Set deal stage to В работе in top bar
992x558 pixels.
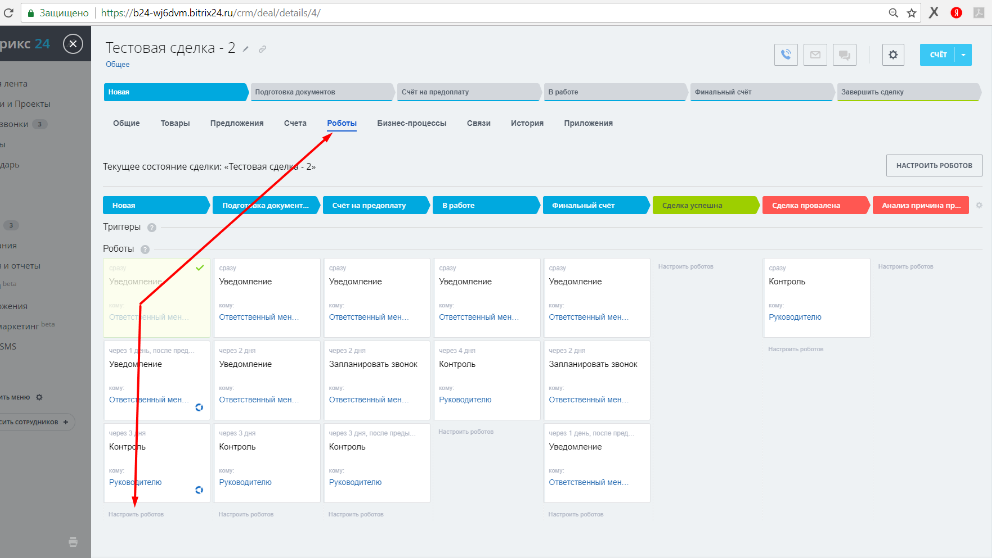[616, 92]
